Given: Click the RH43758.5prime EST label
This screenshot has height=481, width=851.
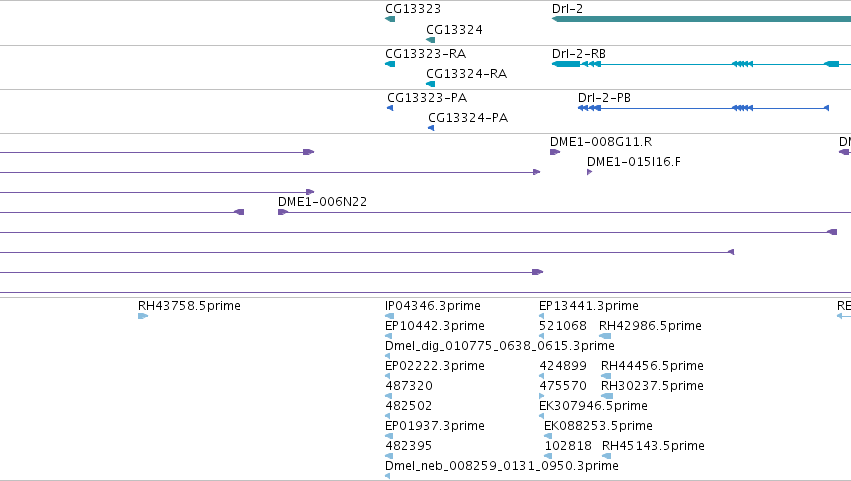Looking at the screenshot, I should pos(189,306).
